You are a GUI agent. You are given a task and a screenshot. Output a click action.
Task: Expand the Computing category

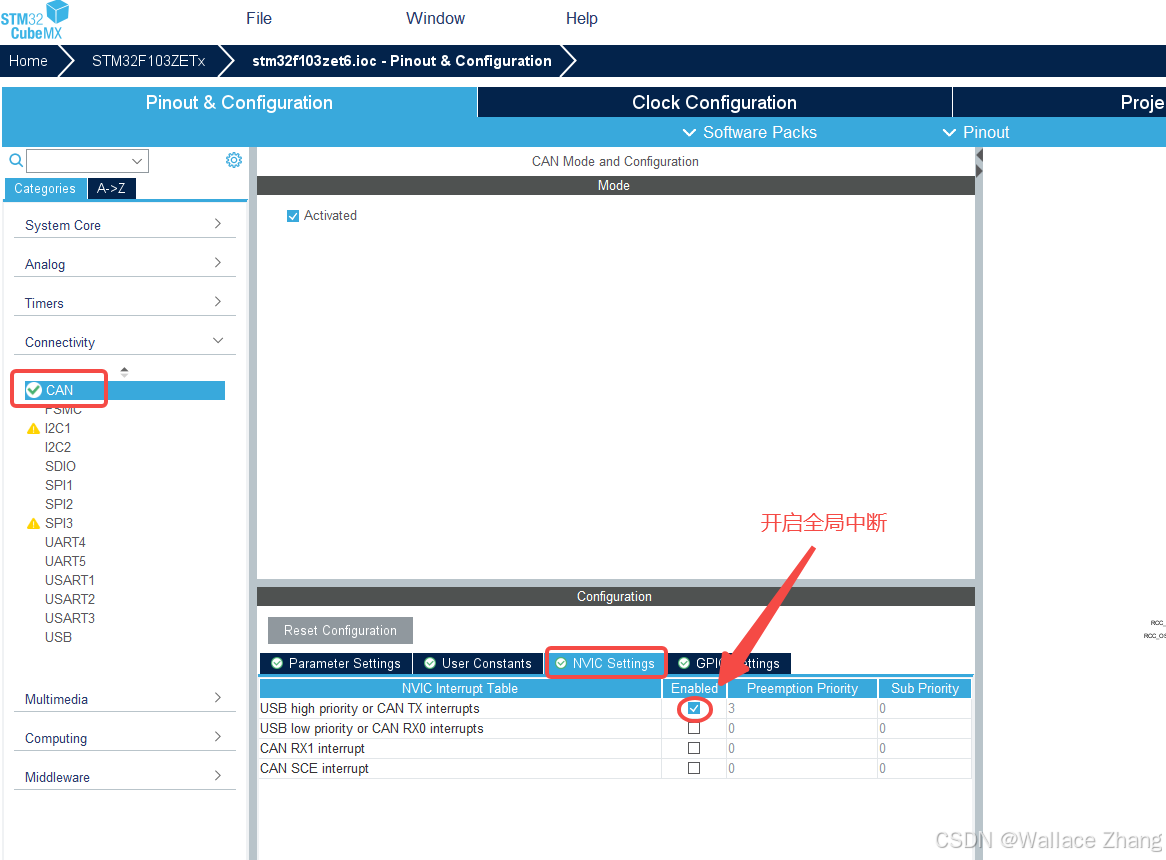[x=124, y=738]
